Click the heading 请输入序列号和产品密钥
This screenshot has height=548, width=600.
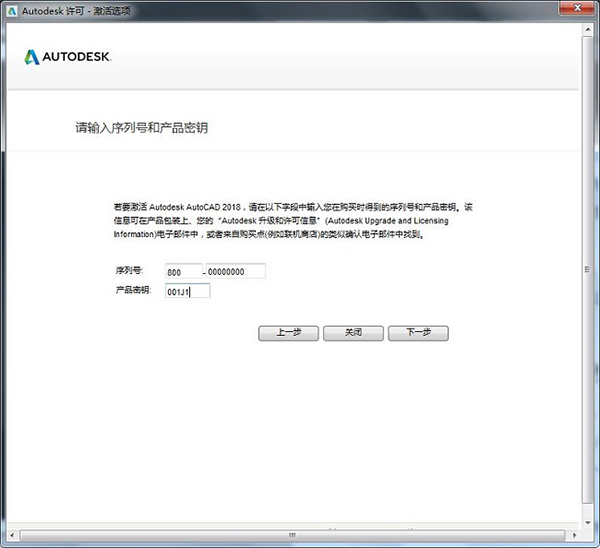click(142, 127)
